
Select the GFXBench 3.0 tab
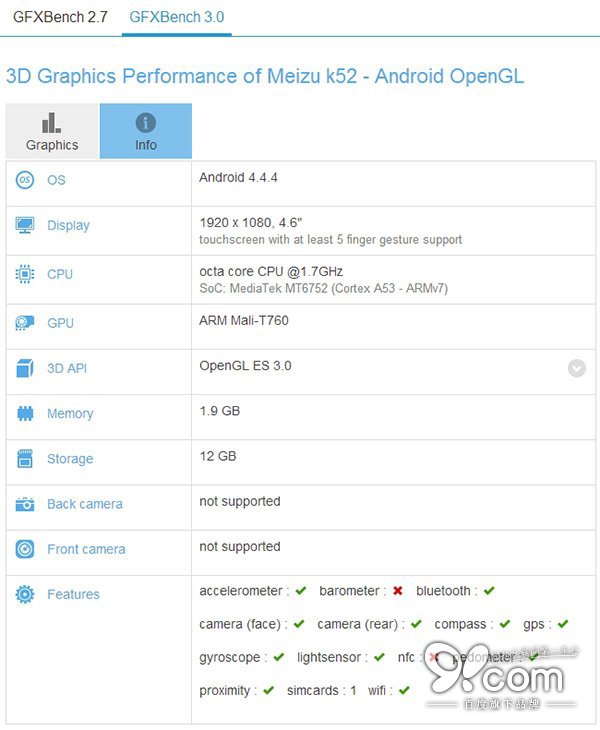(177, 17)
